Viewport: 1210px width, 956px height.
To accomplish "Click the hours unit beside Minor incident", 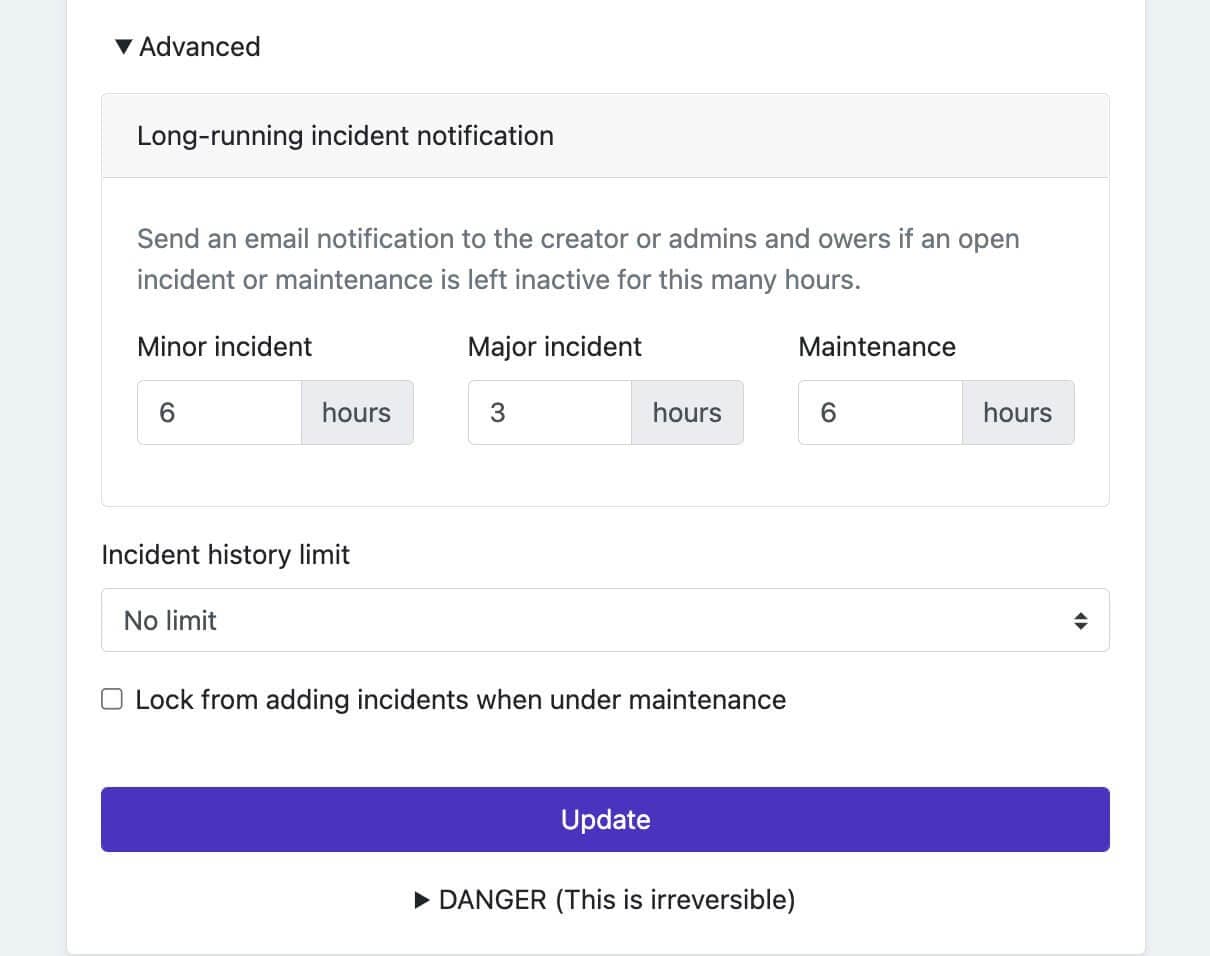I will pyautogui.click(x=356, y=412).
